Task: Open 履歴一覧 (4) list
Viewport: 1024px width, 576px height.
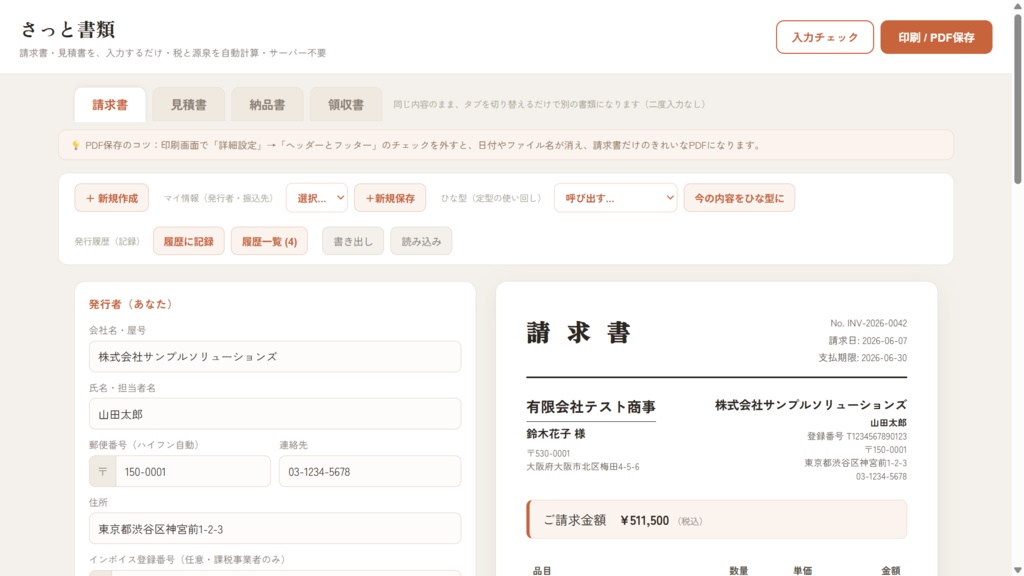Action: click(269, 241)
